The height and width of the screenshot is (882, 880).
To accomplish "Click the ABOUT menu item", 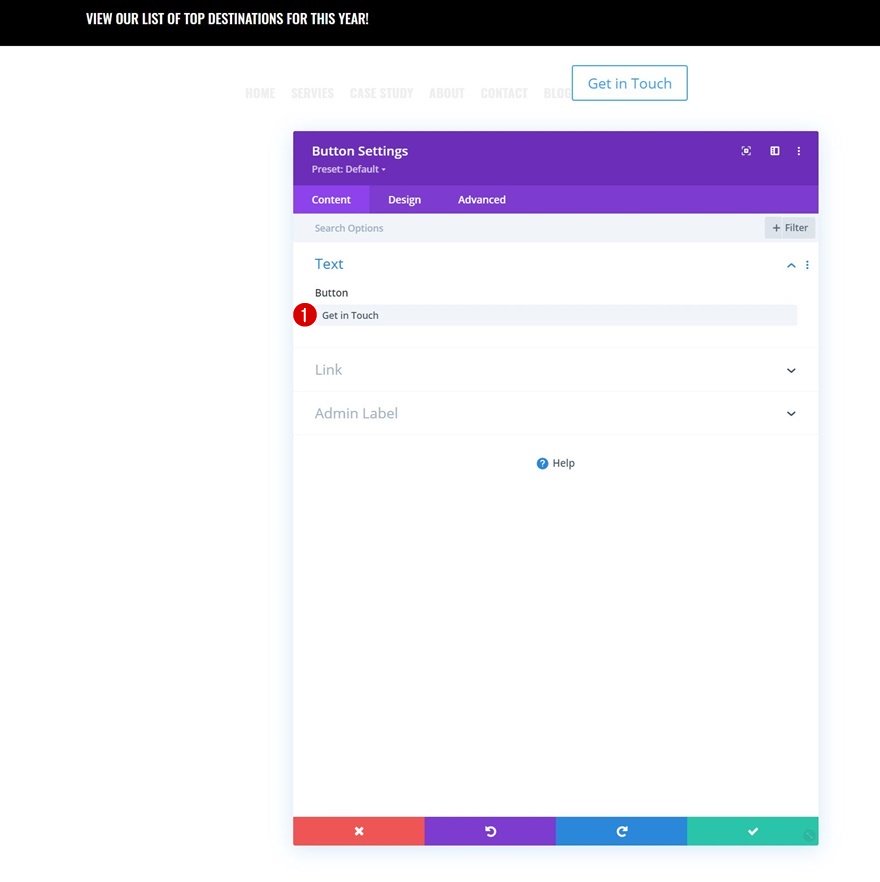I will [447, 93].
